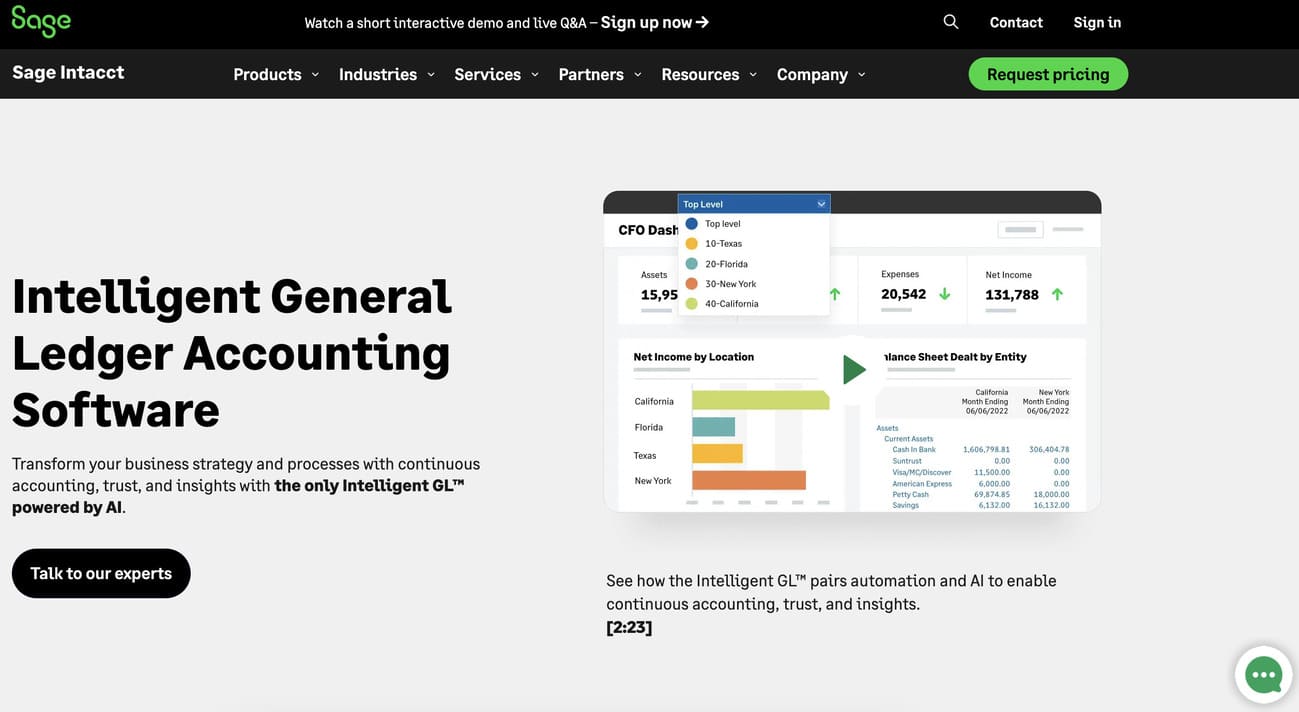Screen dimensions: 1299x712
Task: Click the Request pricing button
Action: pos(1048,74)
